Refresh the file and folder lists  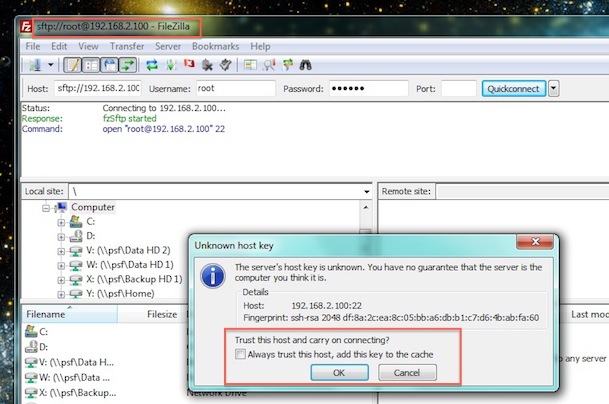tap(152, 65)
